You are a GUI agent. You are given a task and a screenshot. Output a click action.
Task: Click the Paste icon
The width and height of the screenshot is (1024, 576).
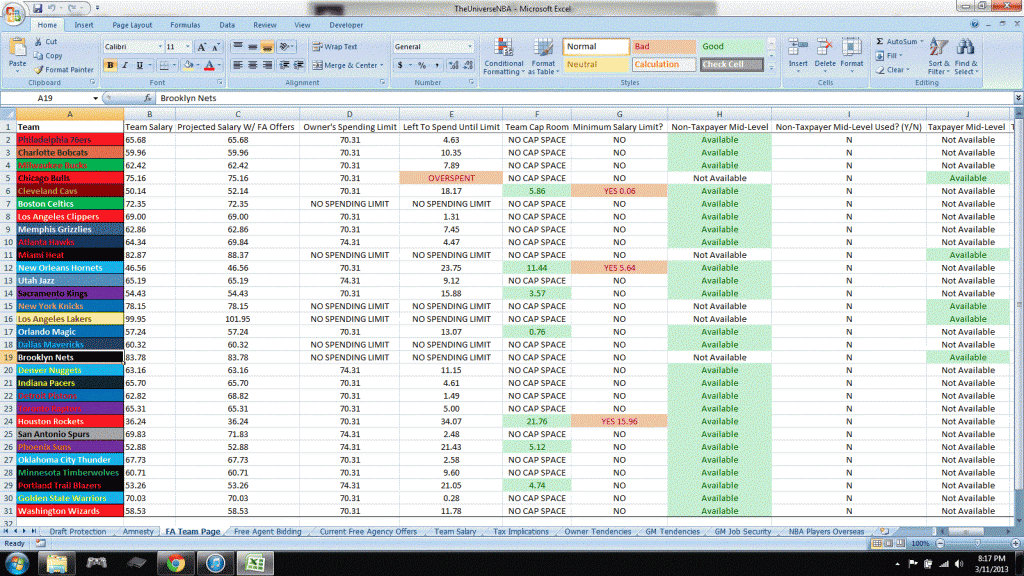pos(18,49)
